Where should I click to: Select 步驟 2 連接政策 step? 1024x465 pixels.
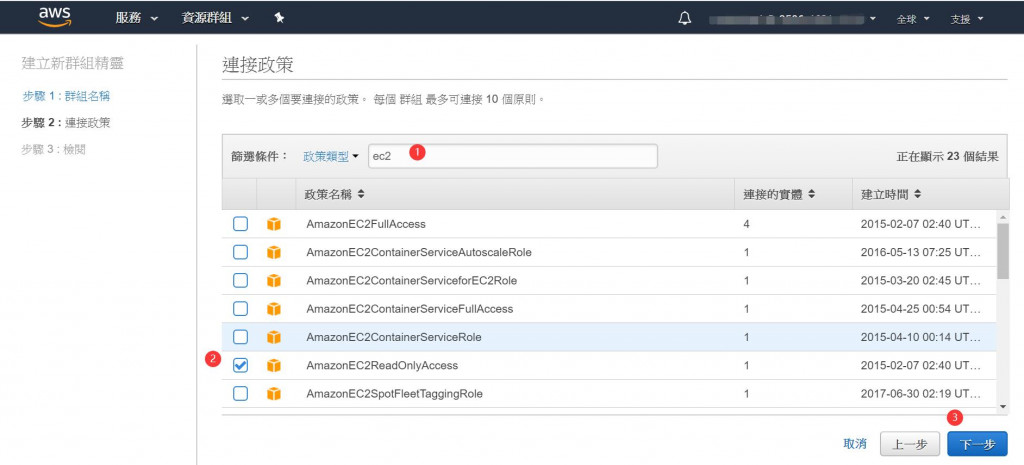coord(66,123)
